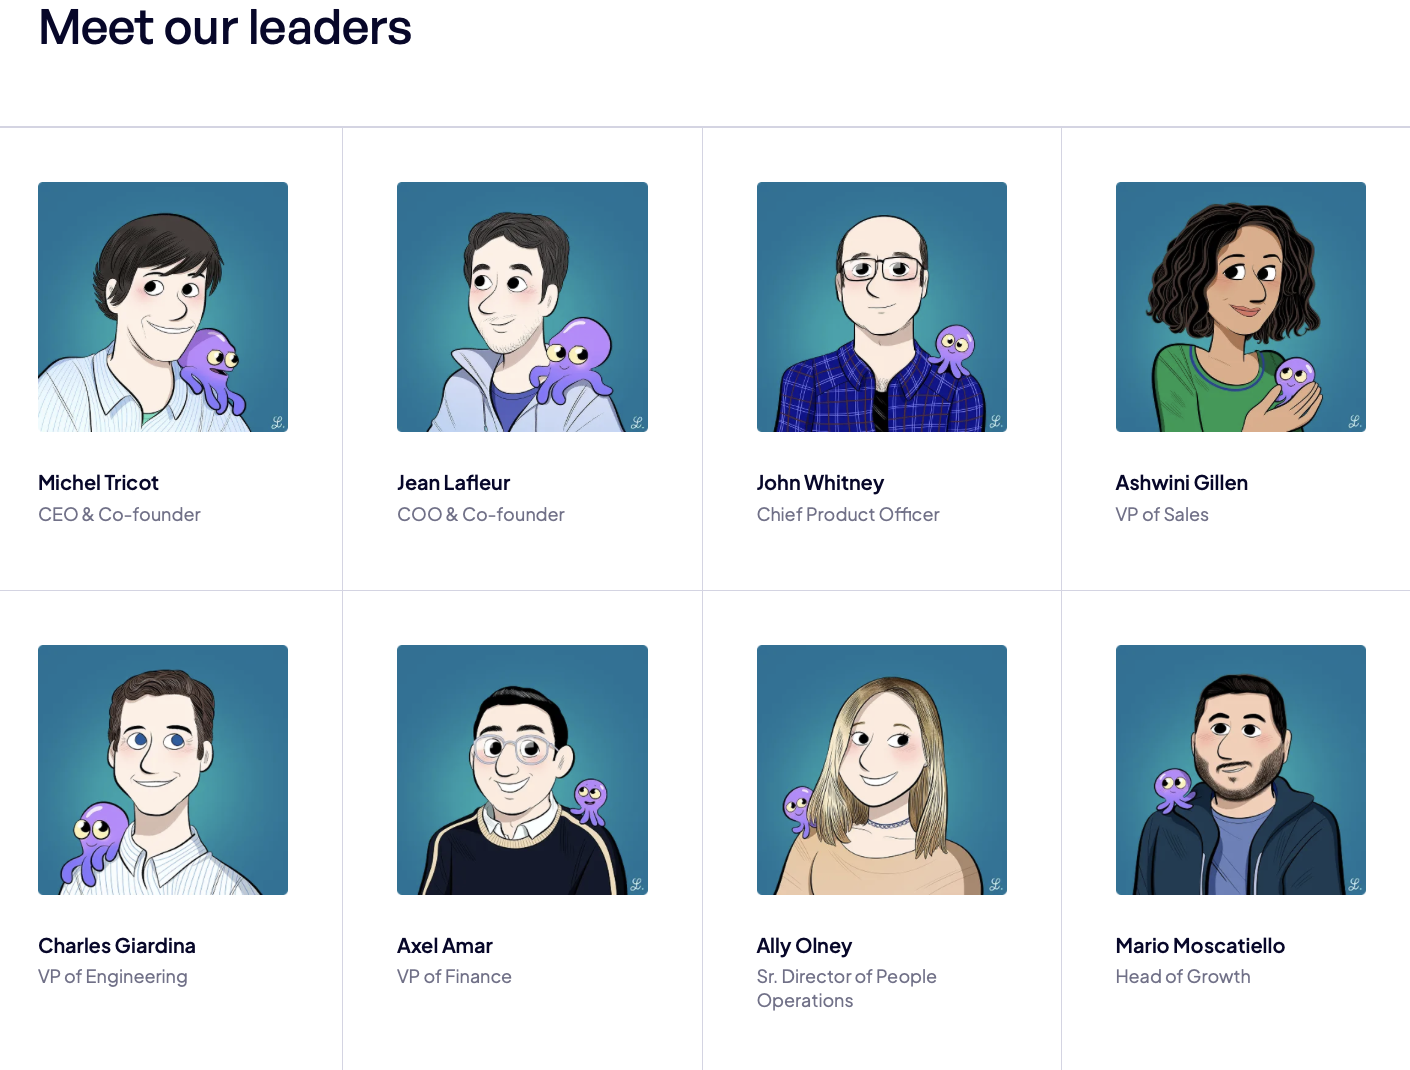Click the Mario Moscatiello name label
The image size is (1410, 1070).
tap(1200, 946)
